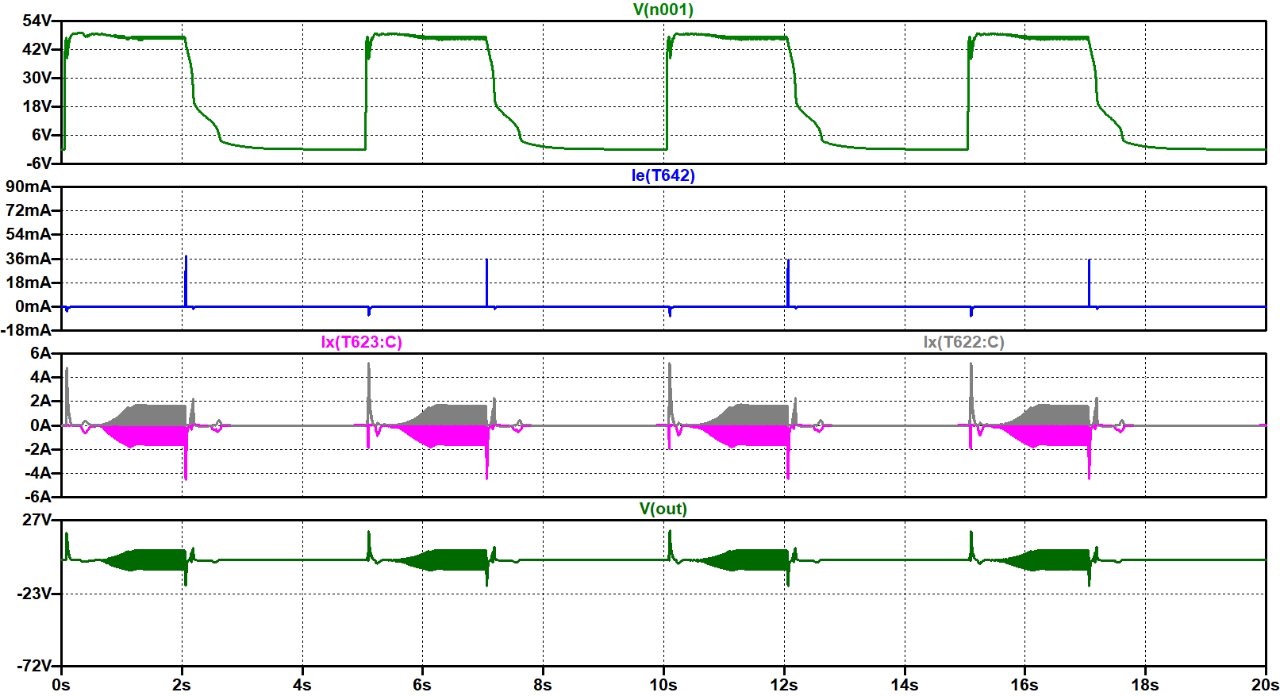Select the Ie(T642) trace label
1280x696 pixels.
tap(665, 176)
